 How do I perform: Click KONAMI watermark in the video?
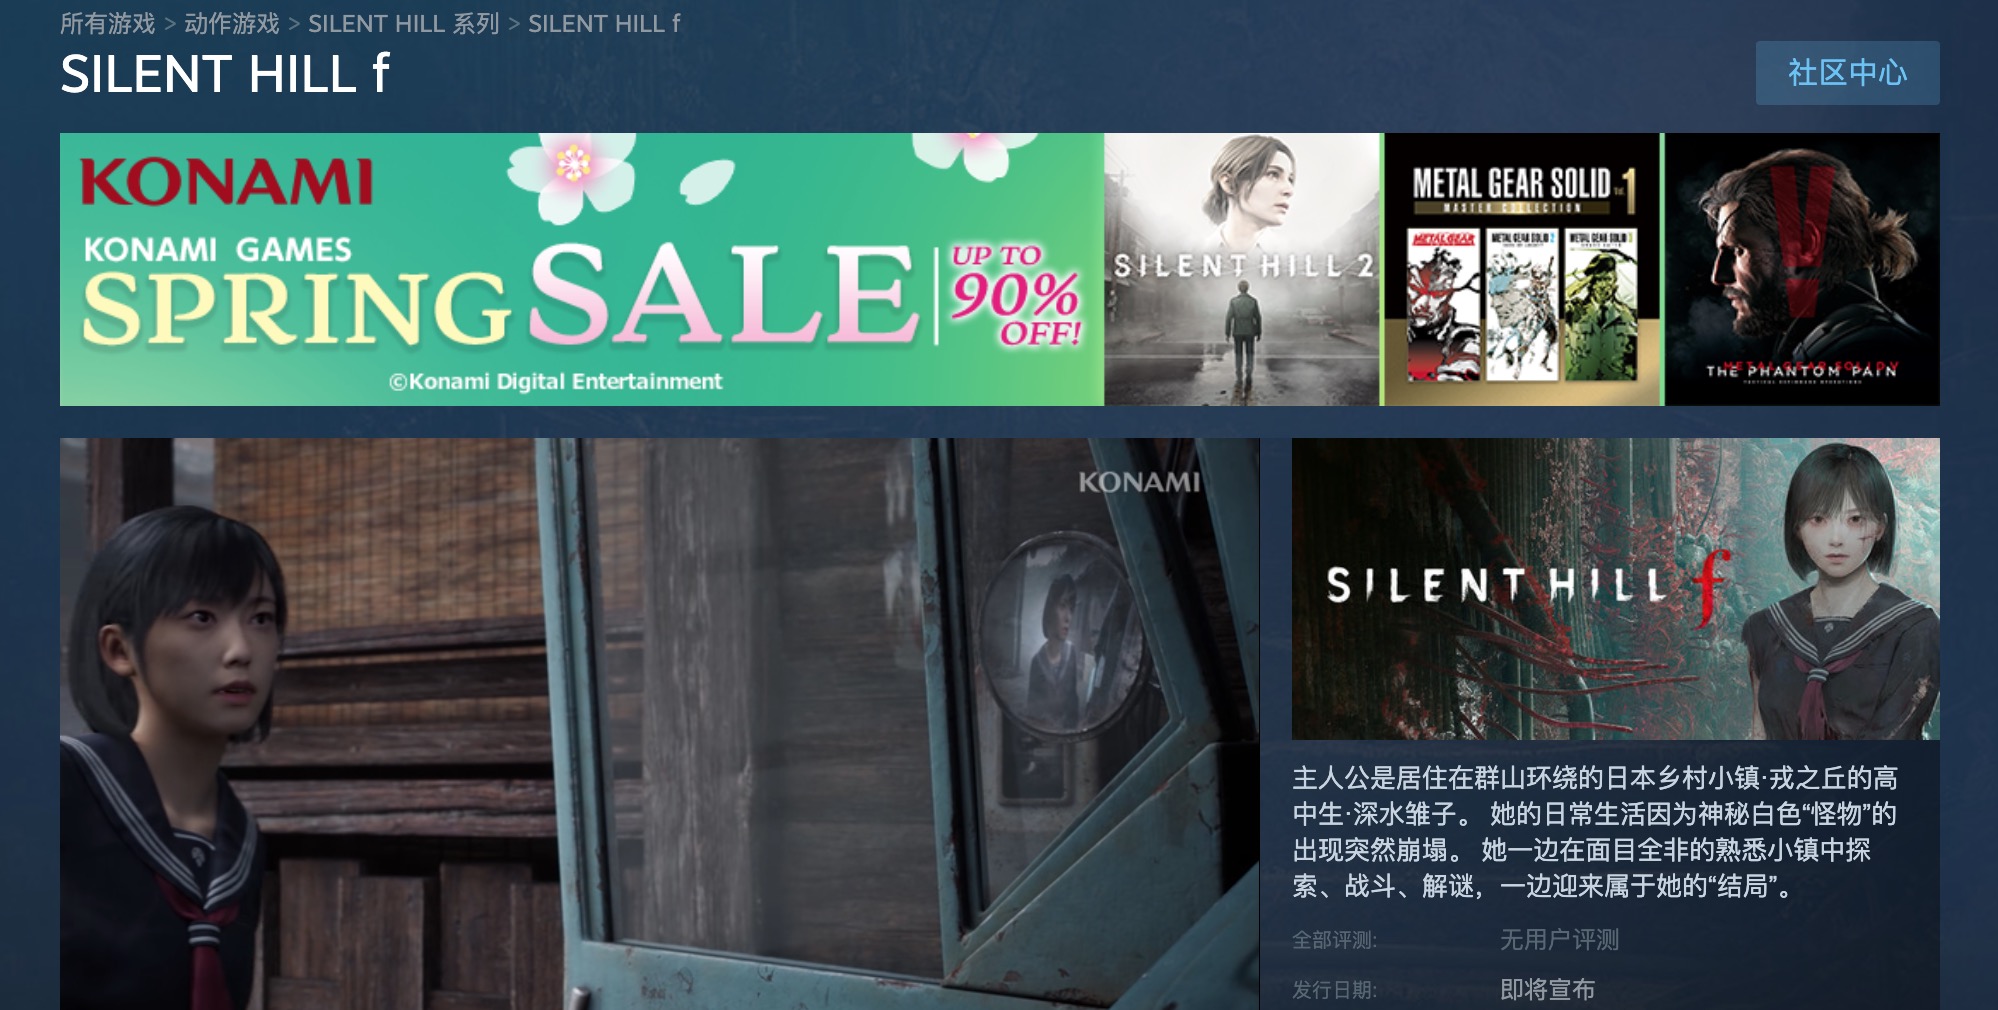coord(1139,482)
